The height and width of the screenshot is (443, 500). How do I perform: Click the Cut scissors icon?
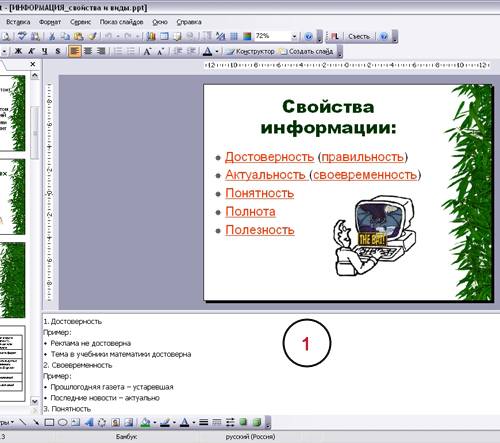click(x=52, y=36)
